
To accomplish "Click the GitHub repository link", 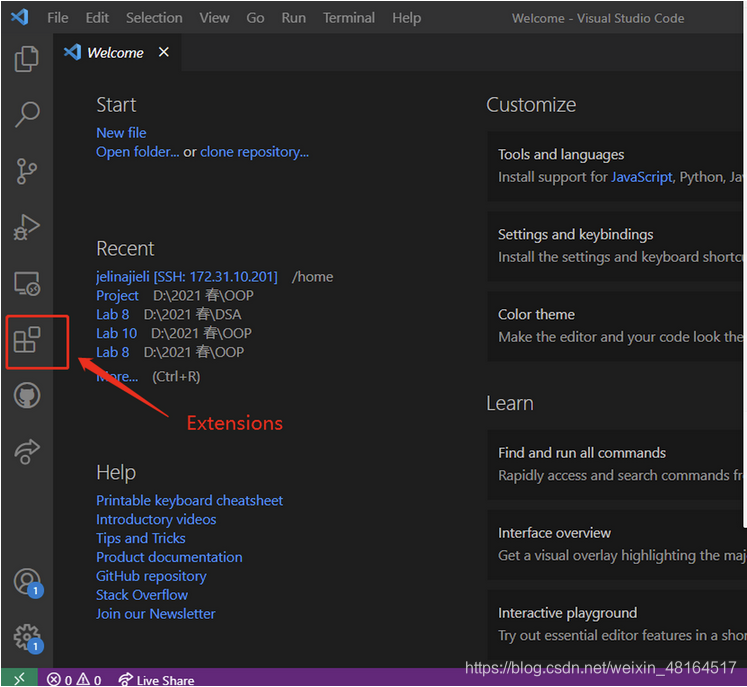I will click(151, 576).
